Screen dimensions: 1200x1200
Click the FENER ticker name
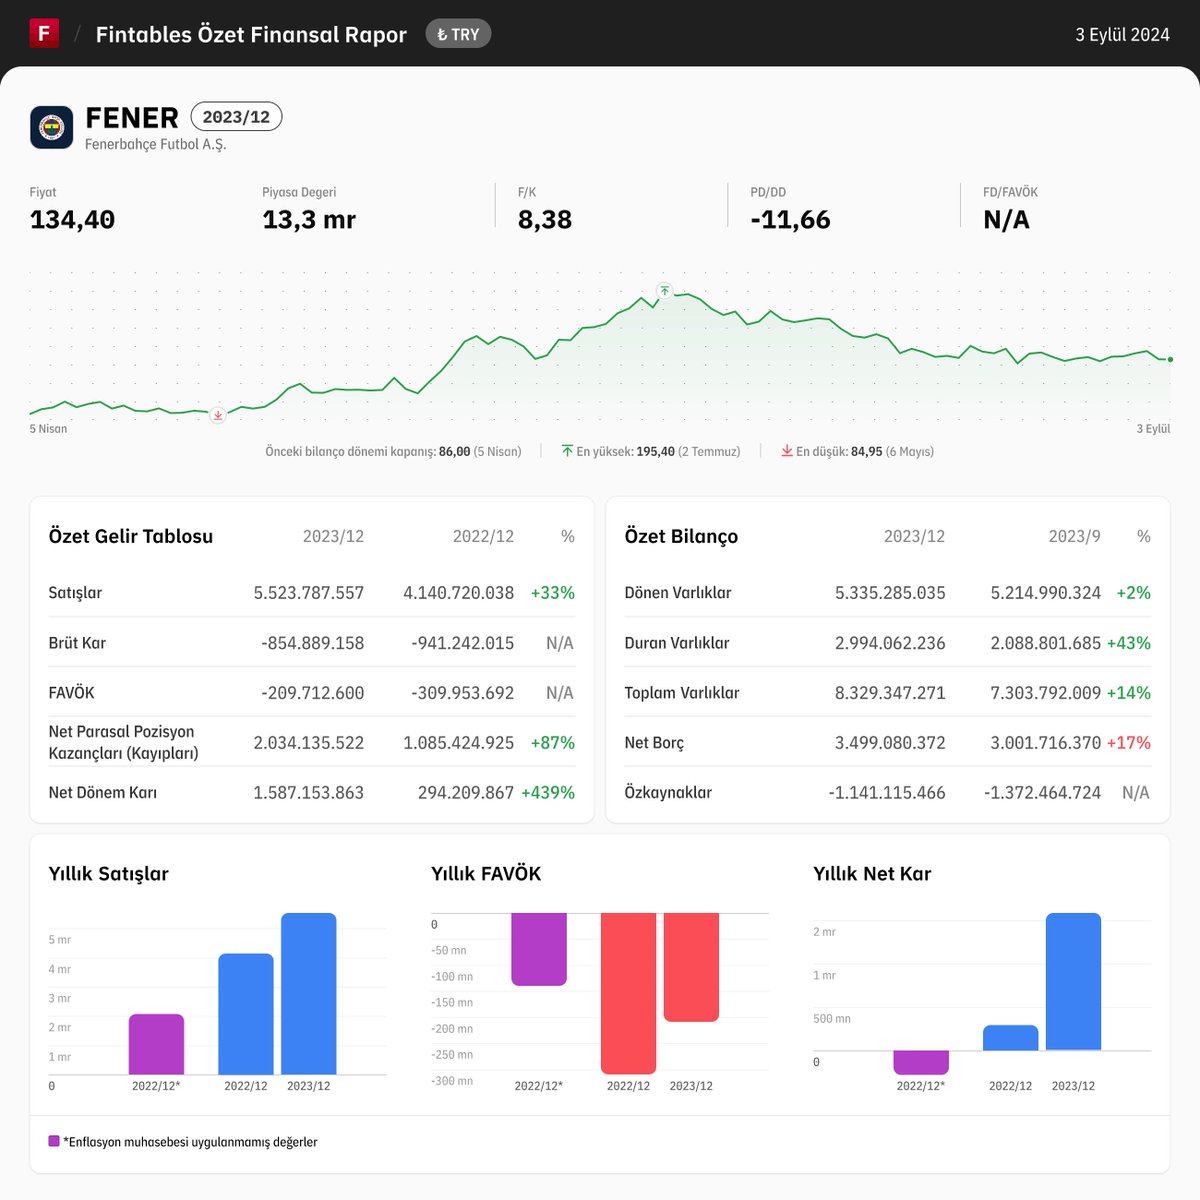pyautogui.click(x=132, y=117)
